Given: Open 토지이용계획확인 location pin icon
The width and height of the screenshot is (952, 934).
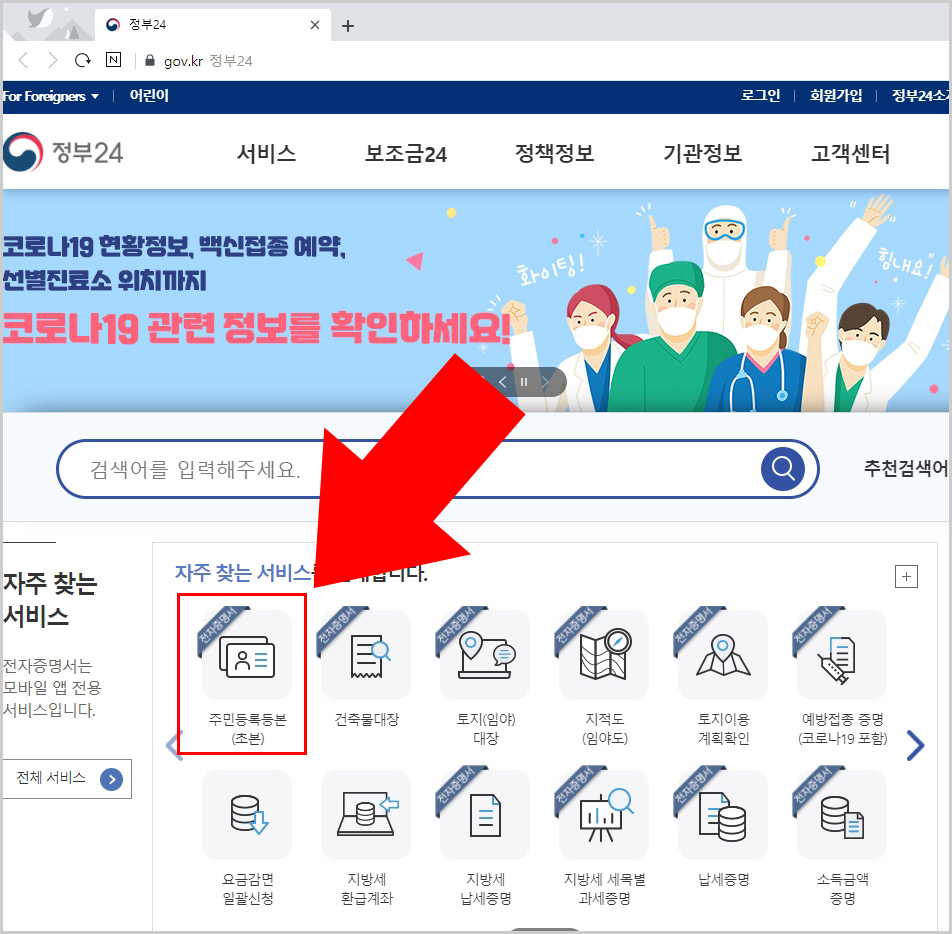Looking at the screenshot, I should tap(721, 655).
